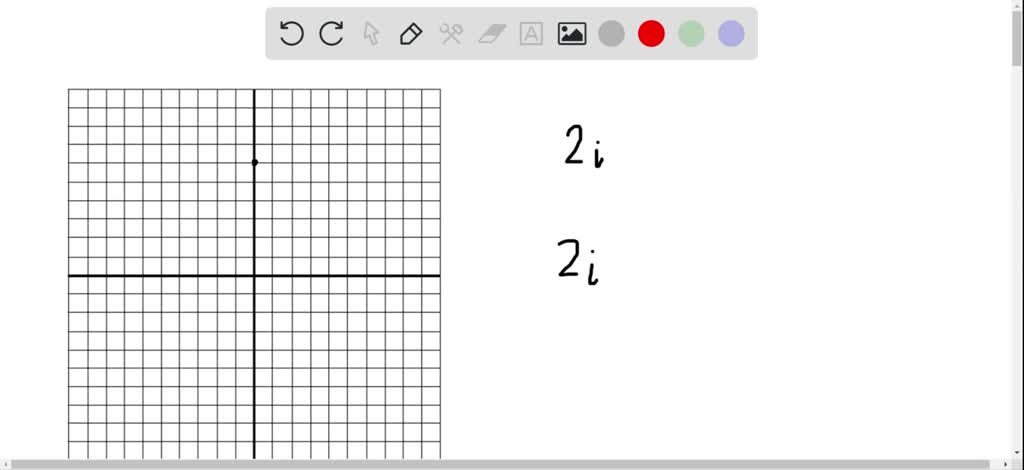Select the red pen color

pos(651,33)
